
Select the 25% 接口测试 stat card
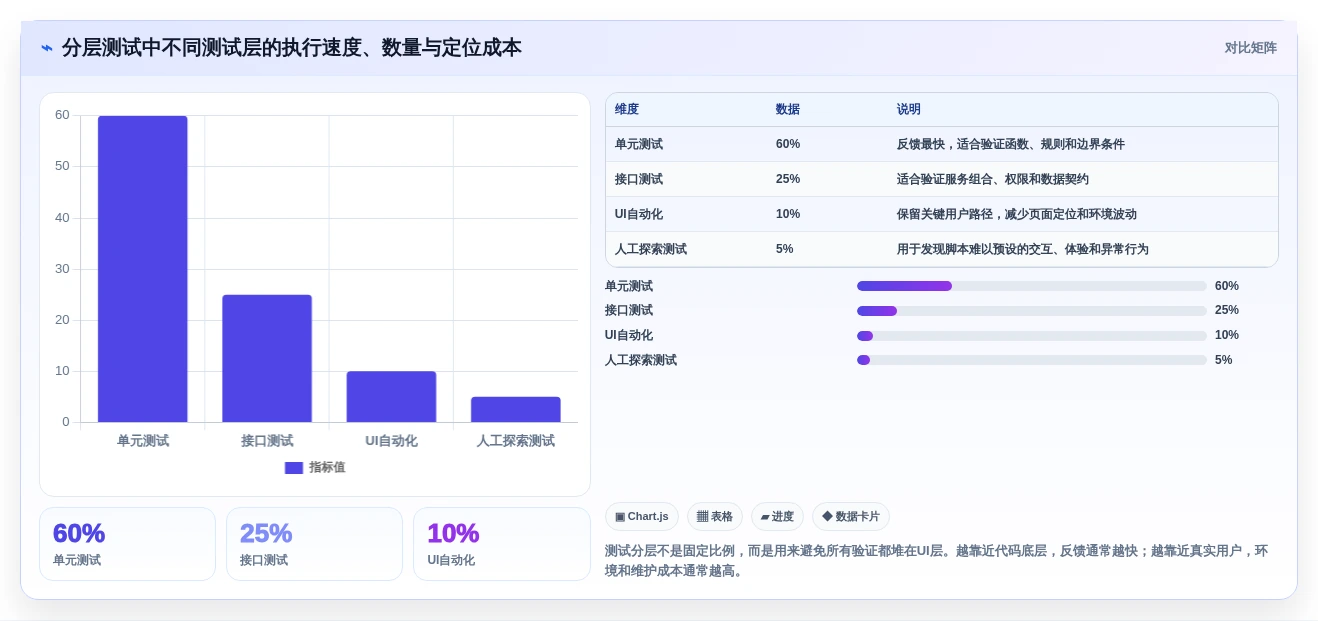(314, 544)
